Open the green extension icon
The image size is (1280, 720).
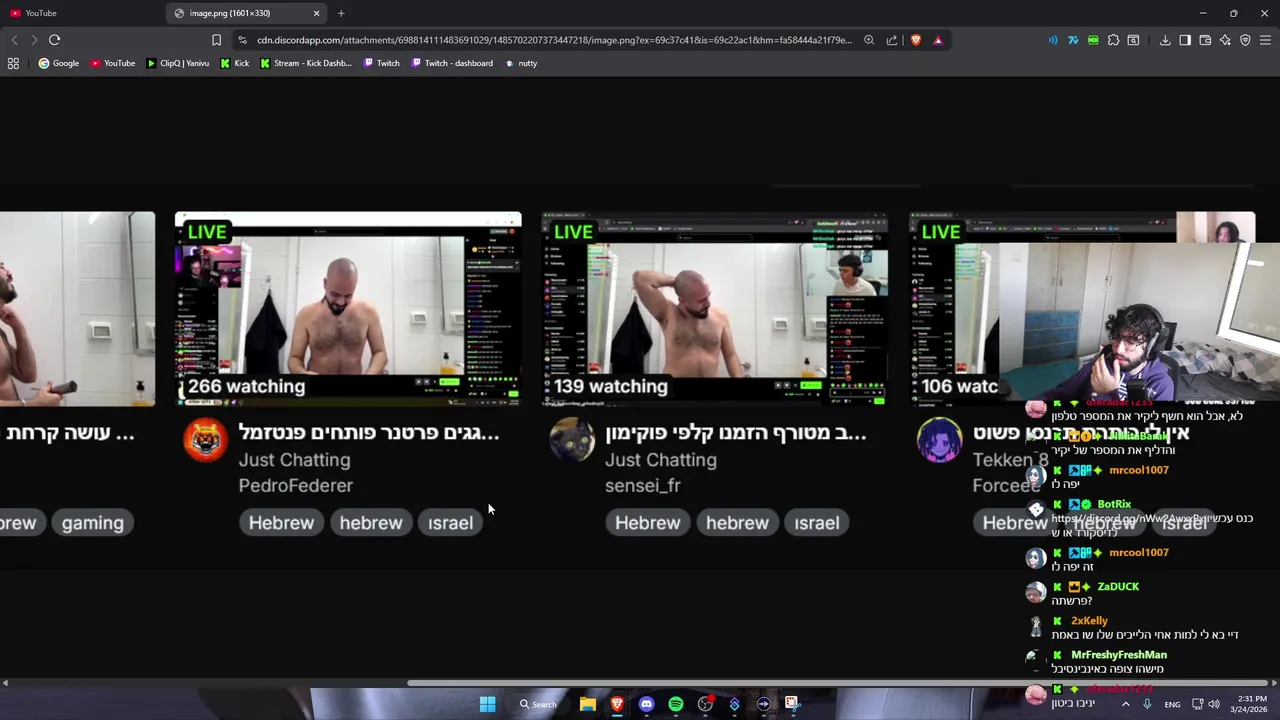click(x=1093, y=40)
